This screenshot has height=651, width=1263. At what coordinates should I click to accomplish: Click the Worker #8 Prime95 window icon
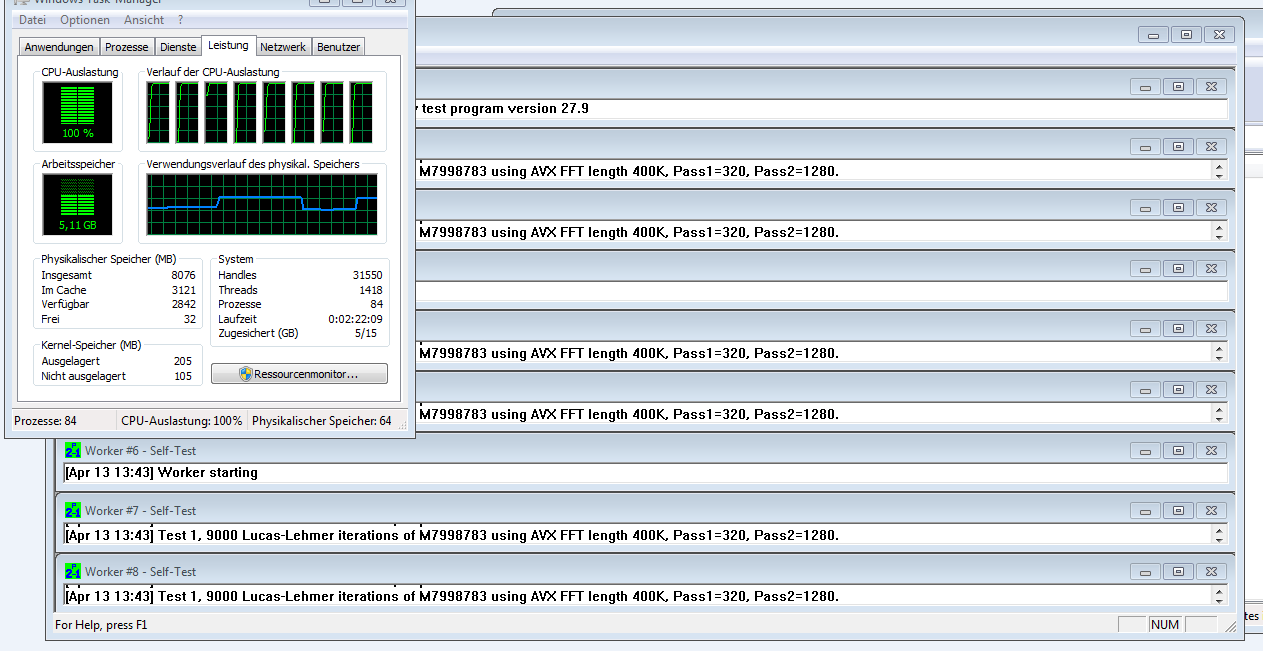pyautogui.click(x=72, y=572)
